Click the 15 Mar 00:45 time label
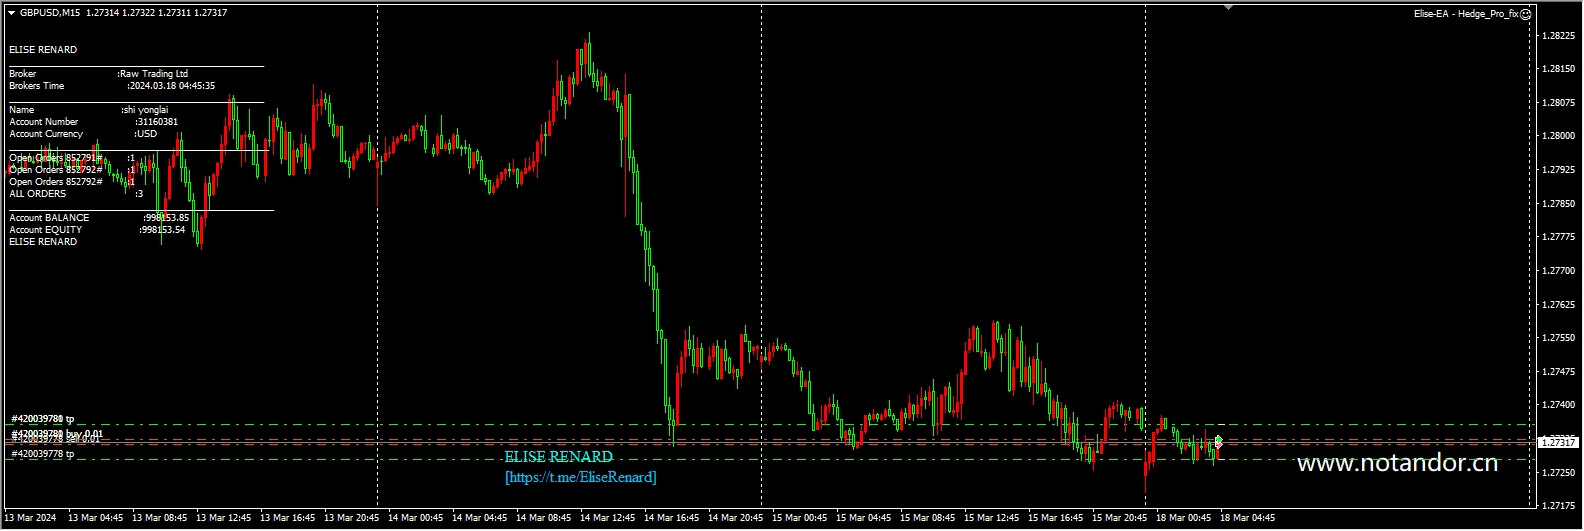1584x531 pixels. click(x=799, y=518)
